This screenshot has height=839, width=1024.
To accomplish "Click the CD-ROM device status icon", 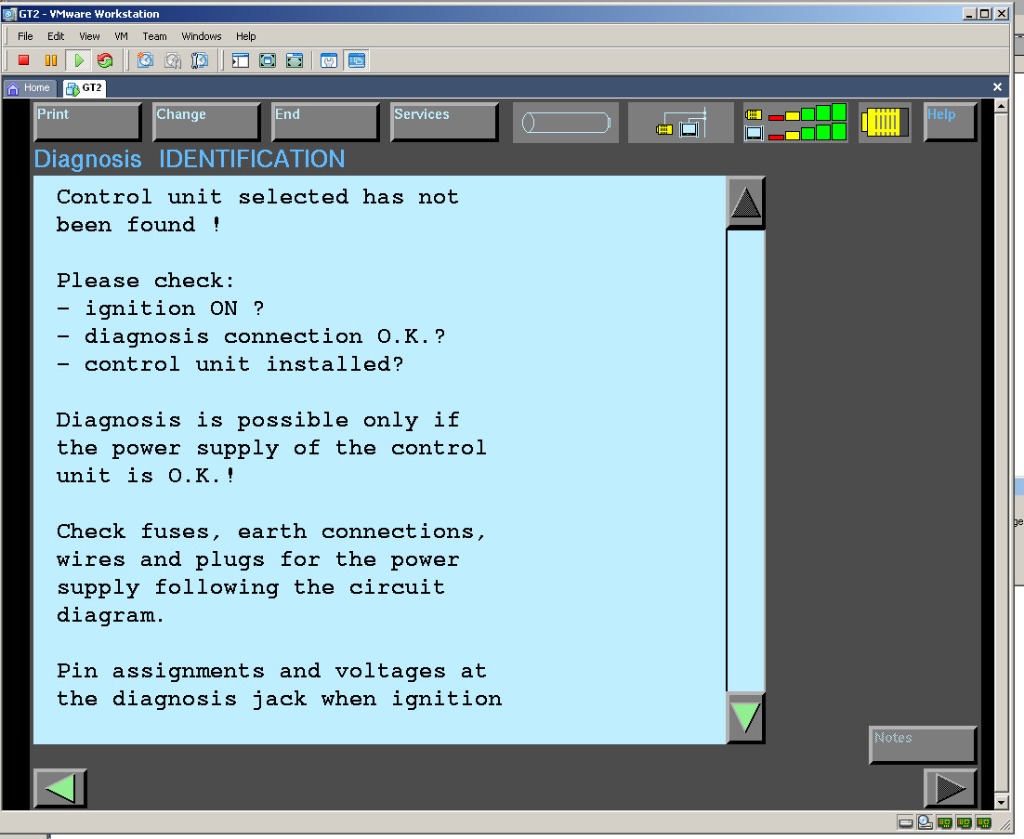I will tap(925, 823).
